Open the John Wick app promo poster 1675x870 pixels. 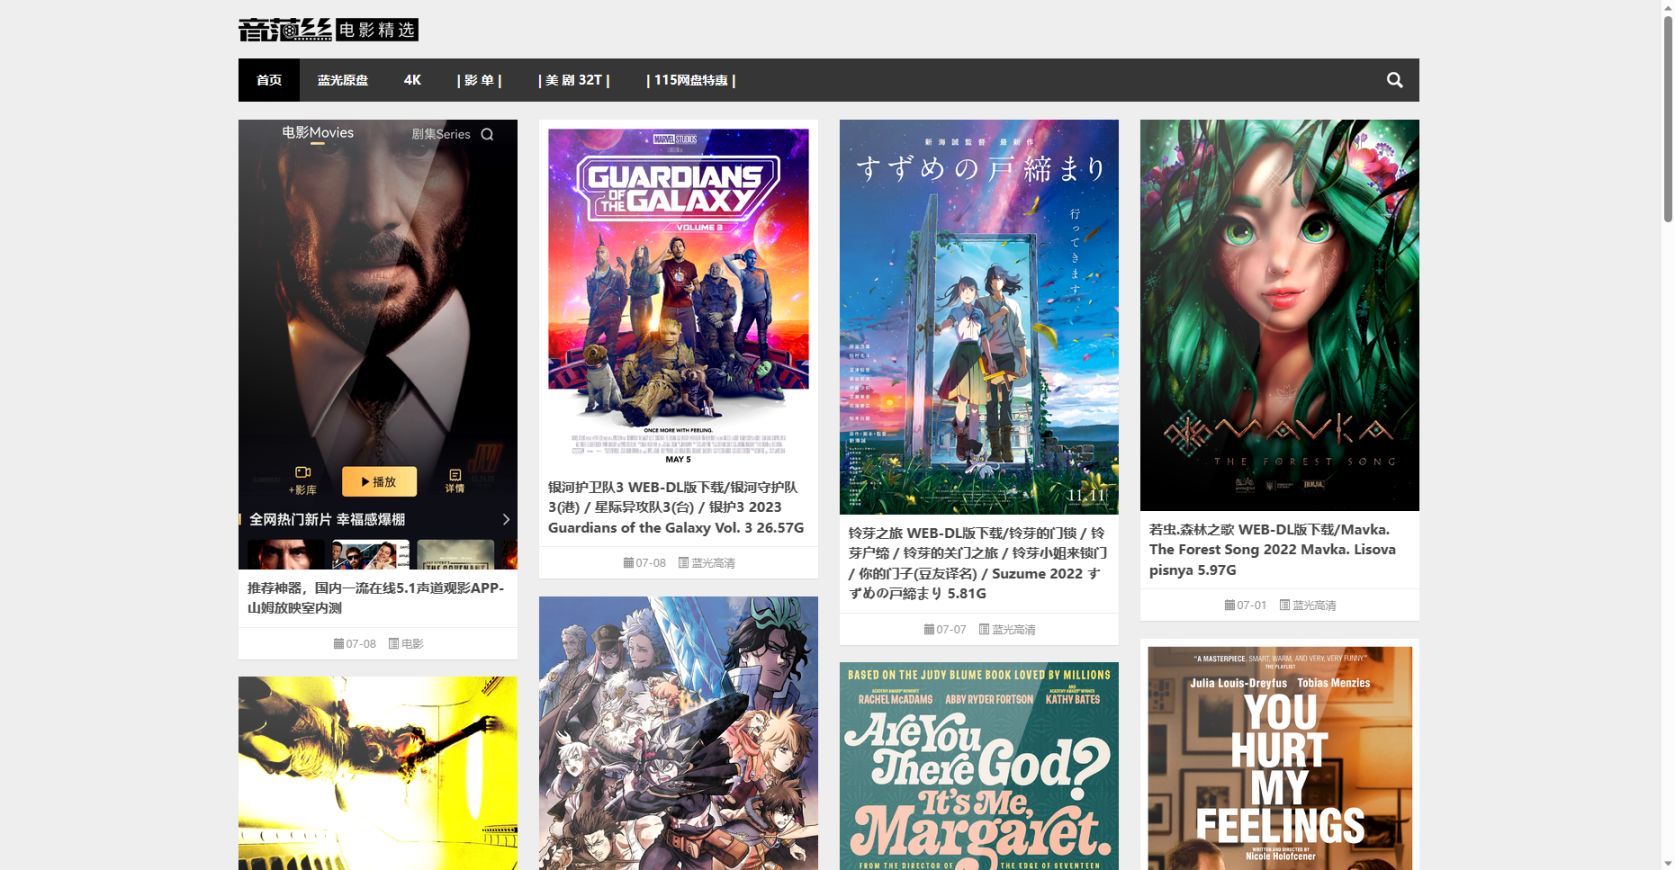coord(378,344)
